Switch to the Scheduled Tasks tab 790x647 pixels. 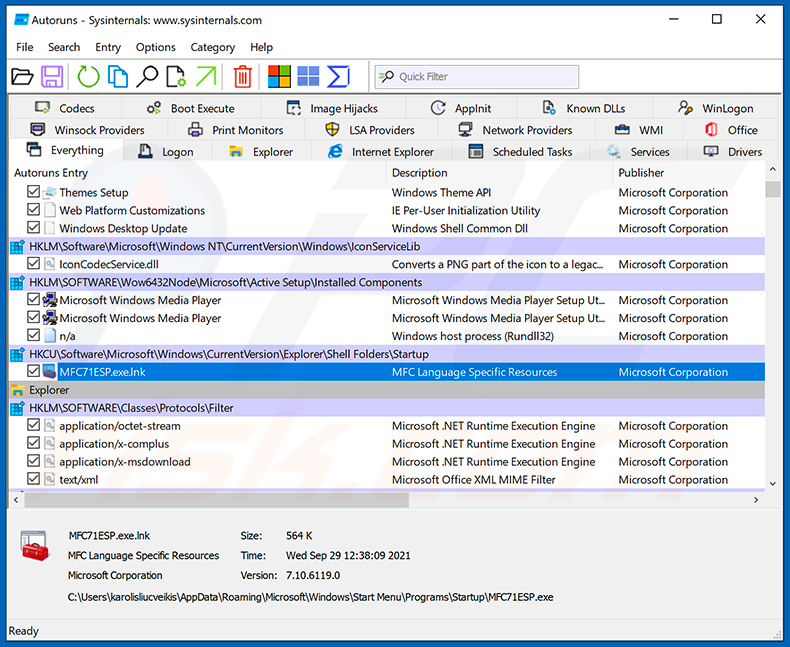click(521, 152)
